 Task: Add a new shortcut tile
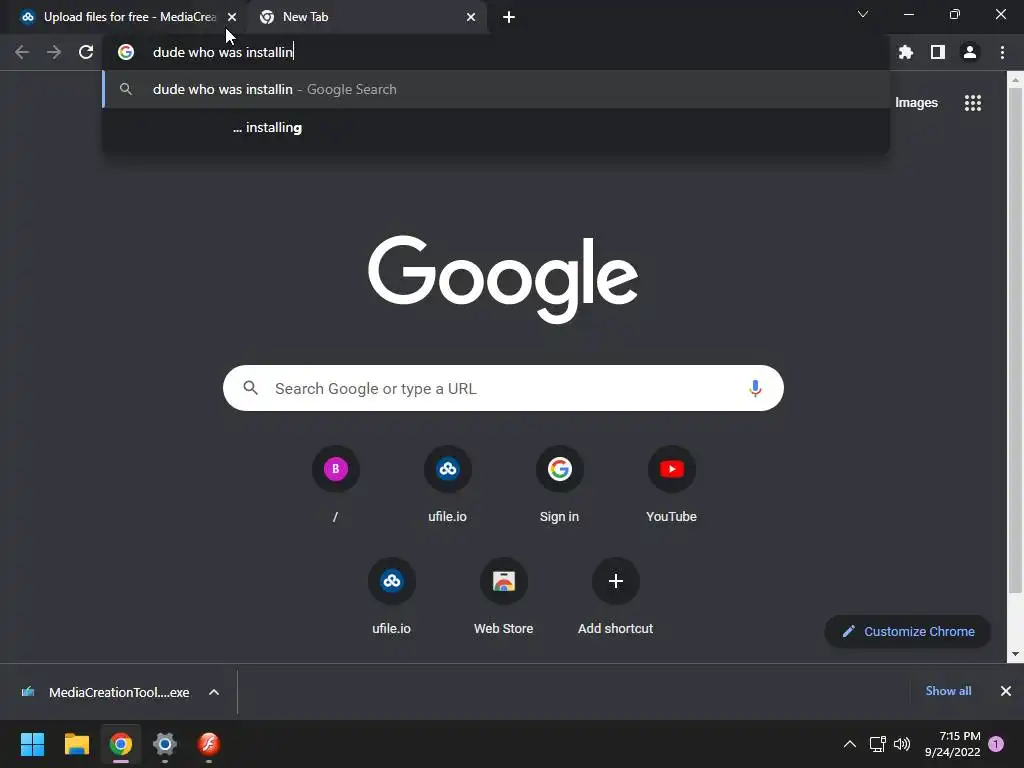[615, 597]
